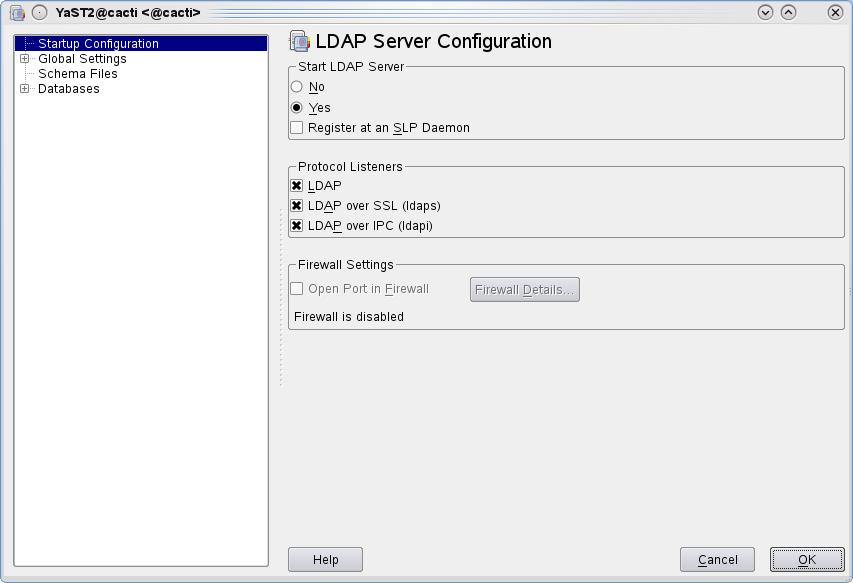
Task: Select No to stop the LDAP server
Action: click(x=297, y=87)
